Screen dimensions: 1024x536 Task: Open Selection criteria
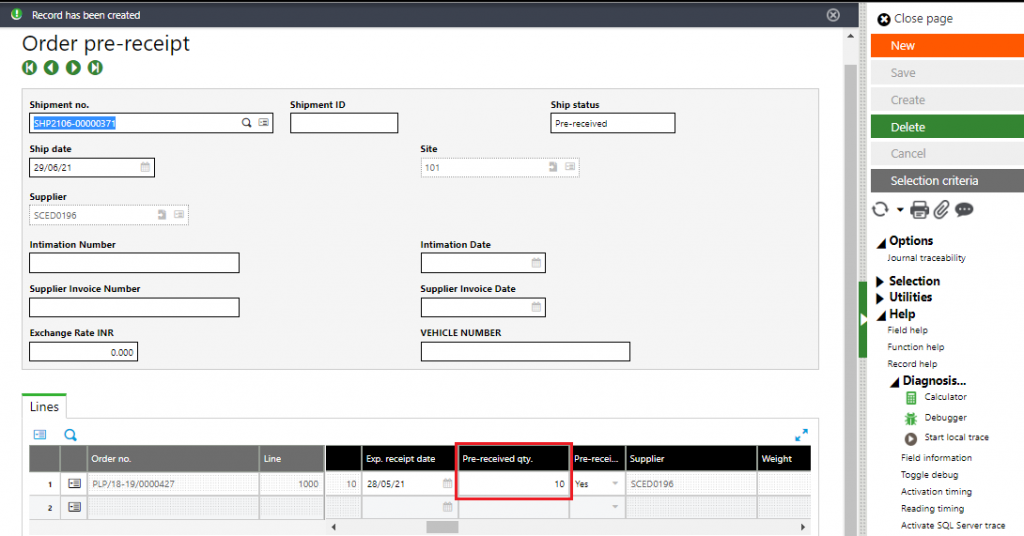pos(947,181)
